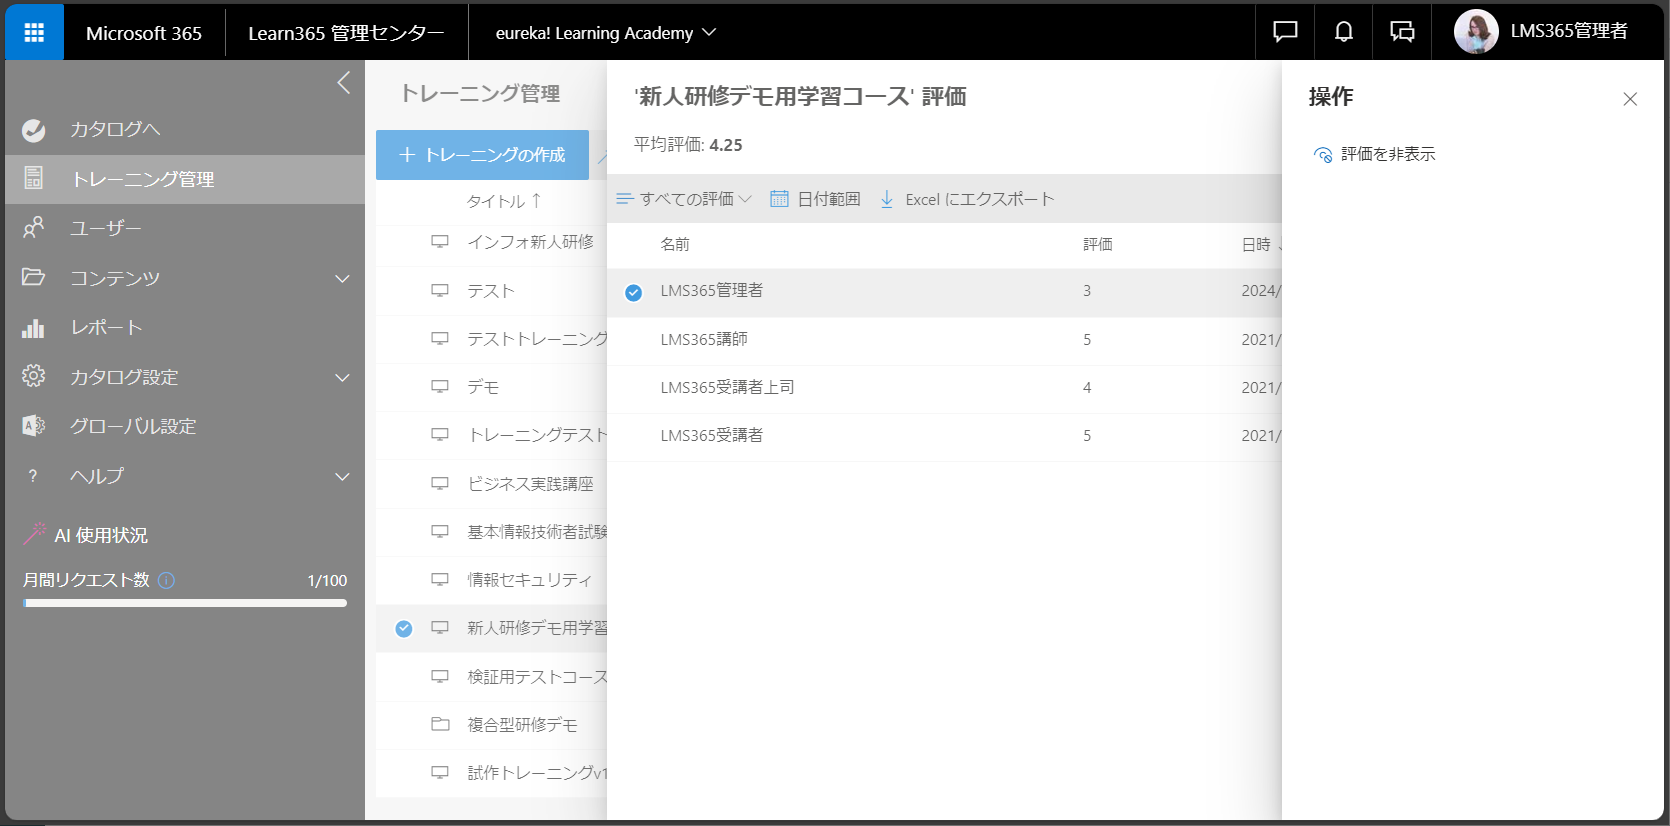Screen dimensions: 1670x826
Task: Click the カタログへ checkmark icon
Action: coord(33,130)
